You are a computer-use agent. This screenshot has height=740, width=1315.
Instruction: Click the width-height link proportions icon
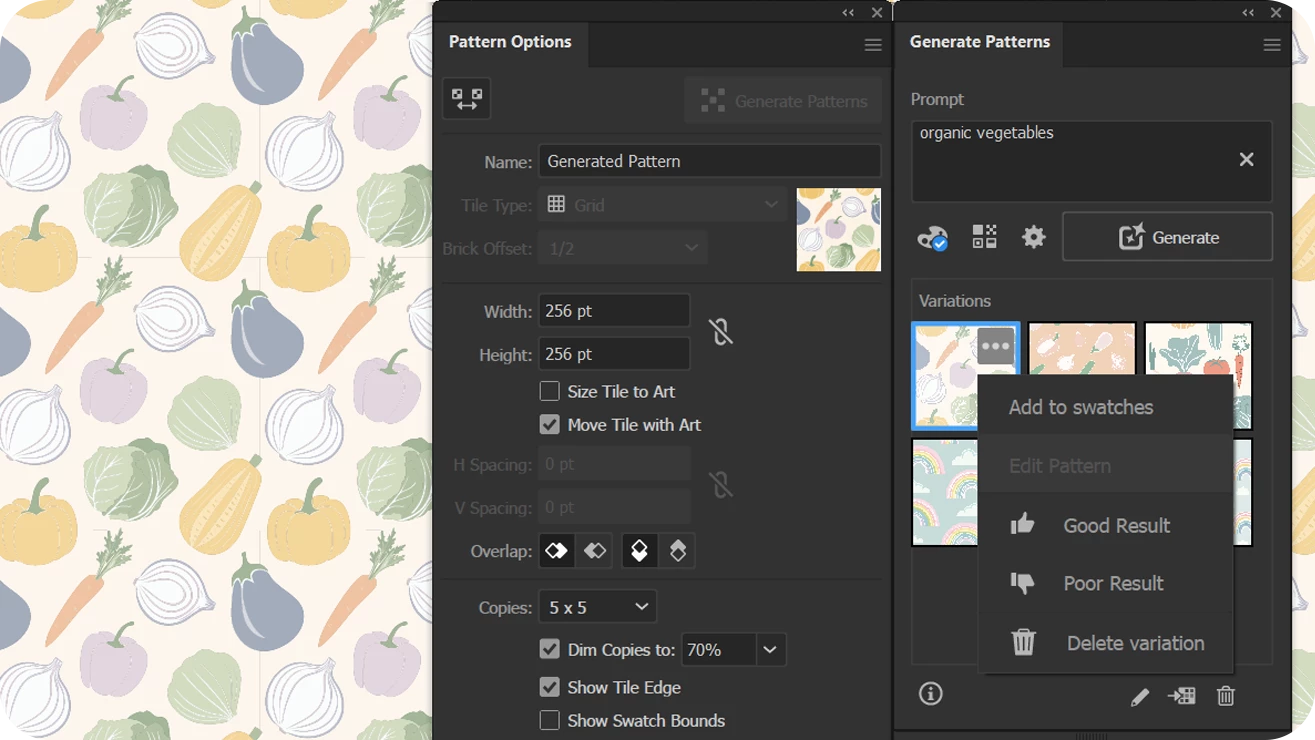pos(720,332)
